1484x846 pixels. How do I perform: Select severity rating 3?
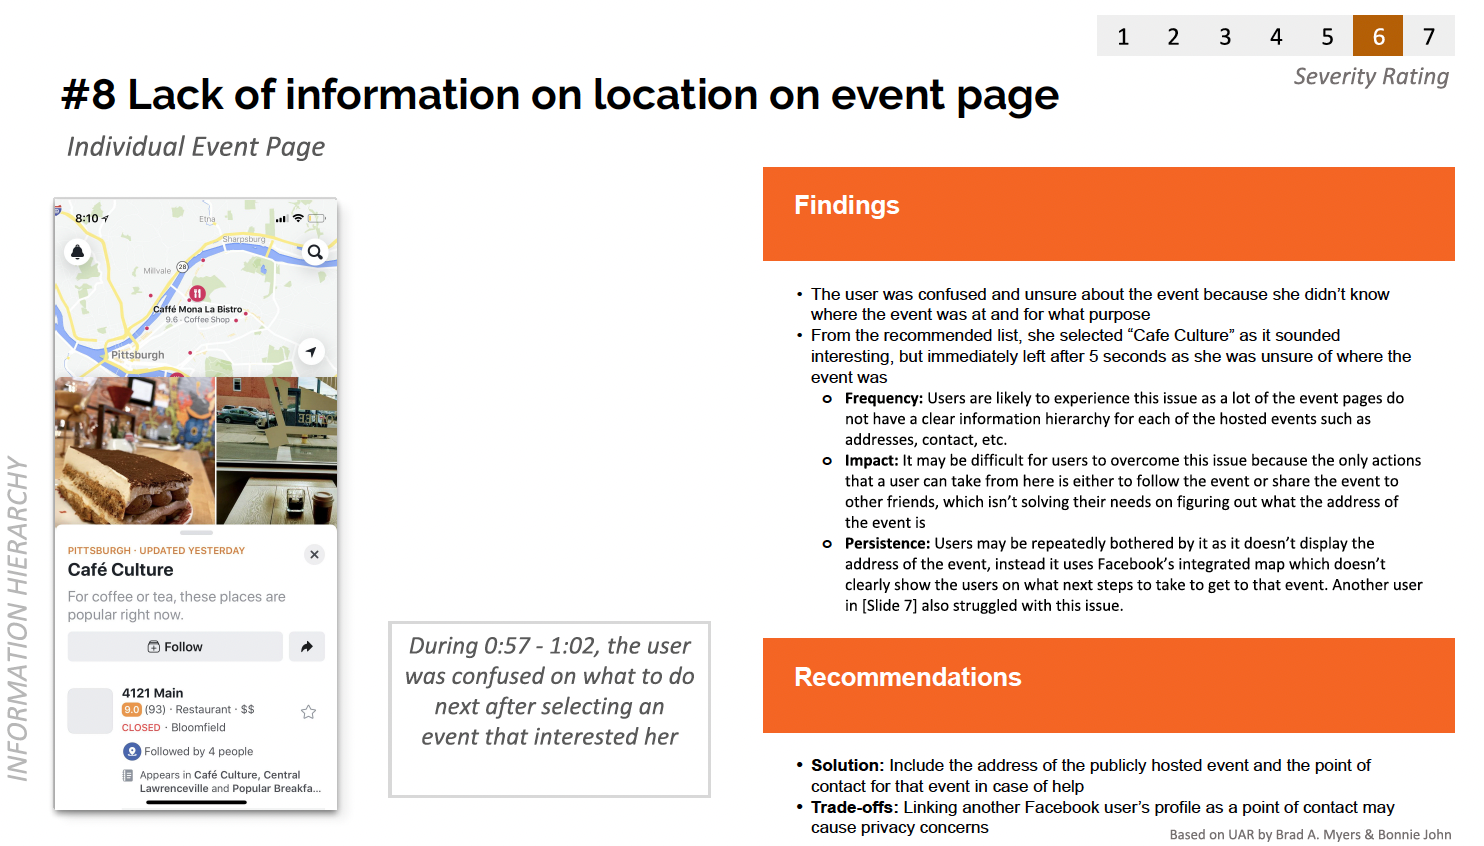point(1224,37)
